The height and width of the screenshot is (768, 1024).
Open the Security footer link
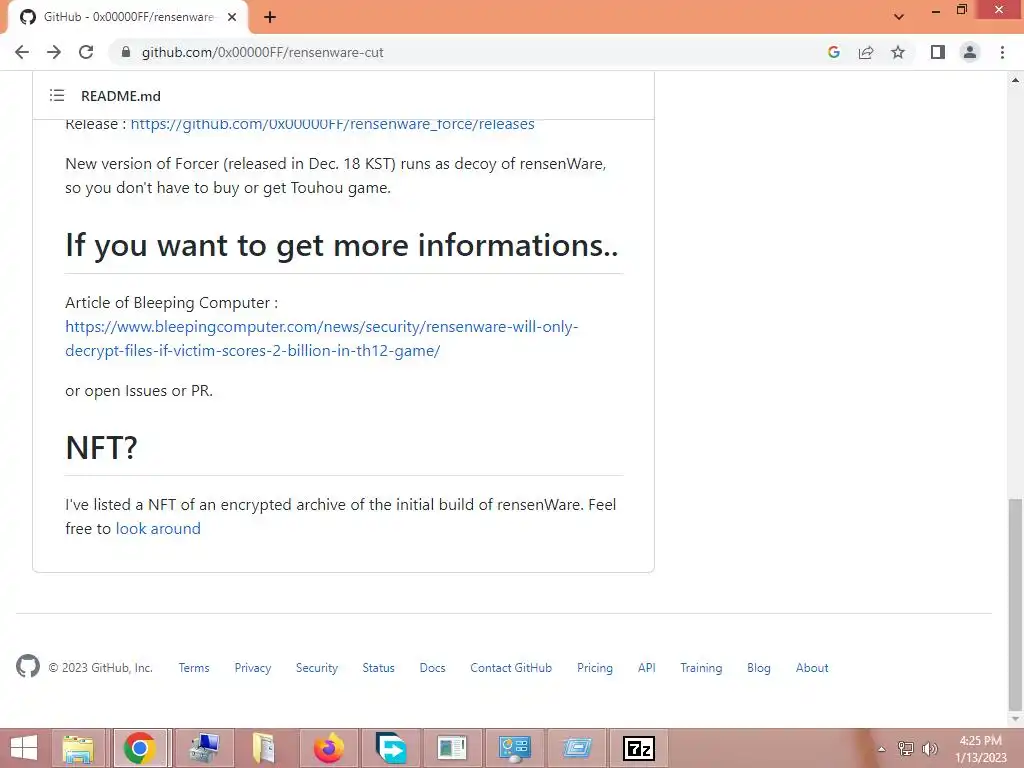pos(317,667)
